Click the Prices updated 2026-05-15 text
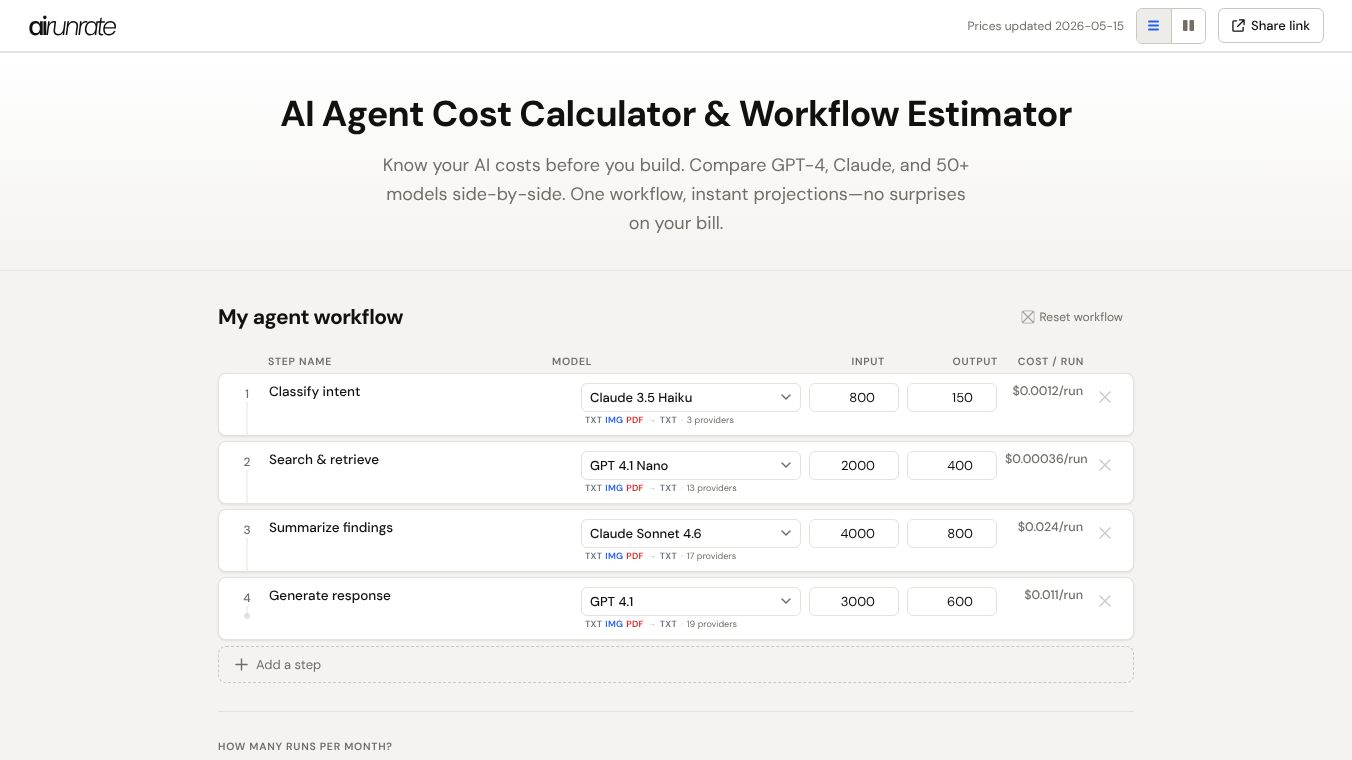1352x760 pixels. (1045, 26)
